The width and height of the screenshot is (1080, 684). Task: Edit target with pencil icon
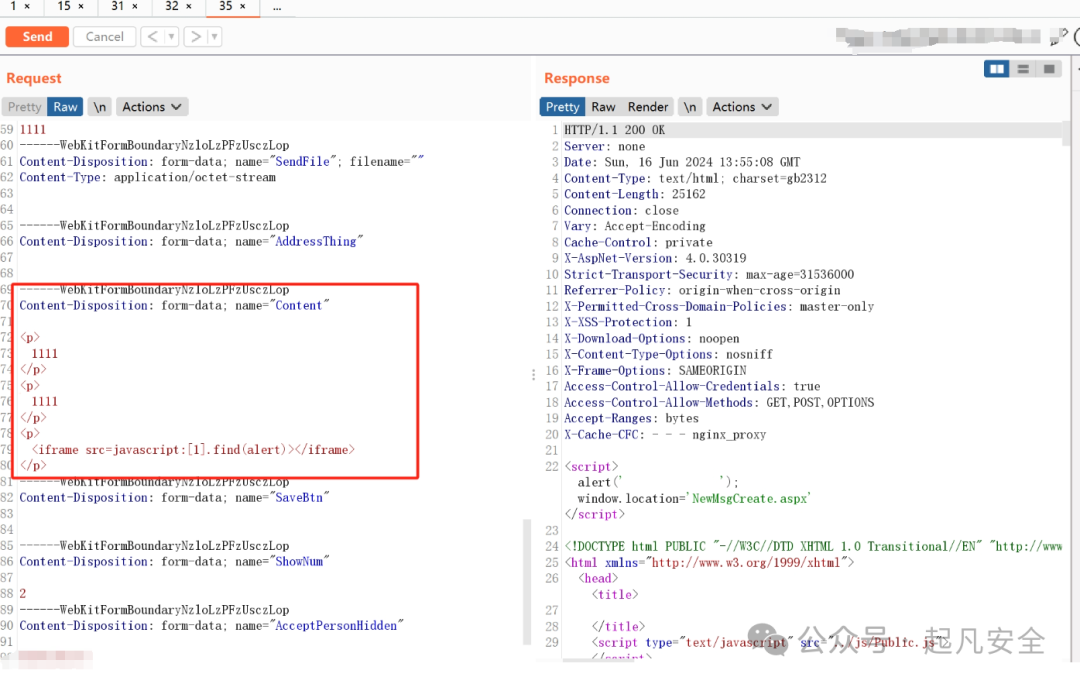[x=1059, y=37]
